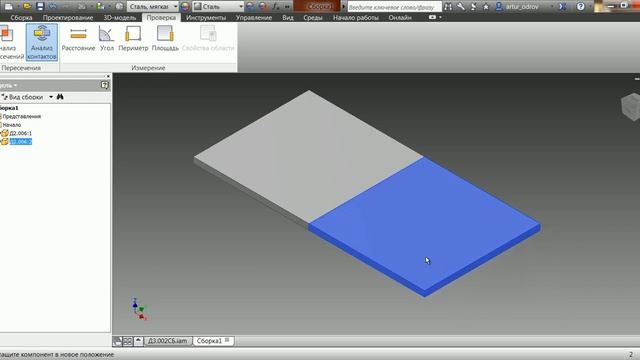Open the Среды ribbon tab
The width and height of the screenshot is (640, 360).
pos(313,18)
